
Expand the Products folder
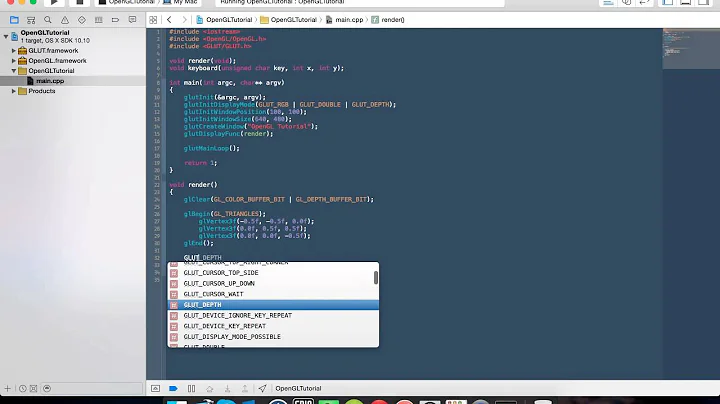click(x=14, y=91)
